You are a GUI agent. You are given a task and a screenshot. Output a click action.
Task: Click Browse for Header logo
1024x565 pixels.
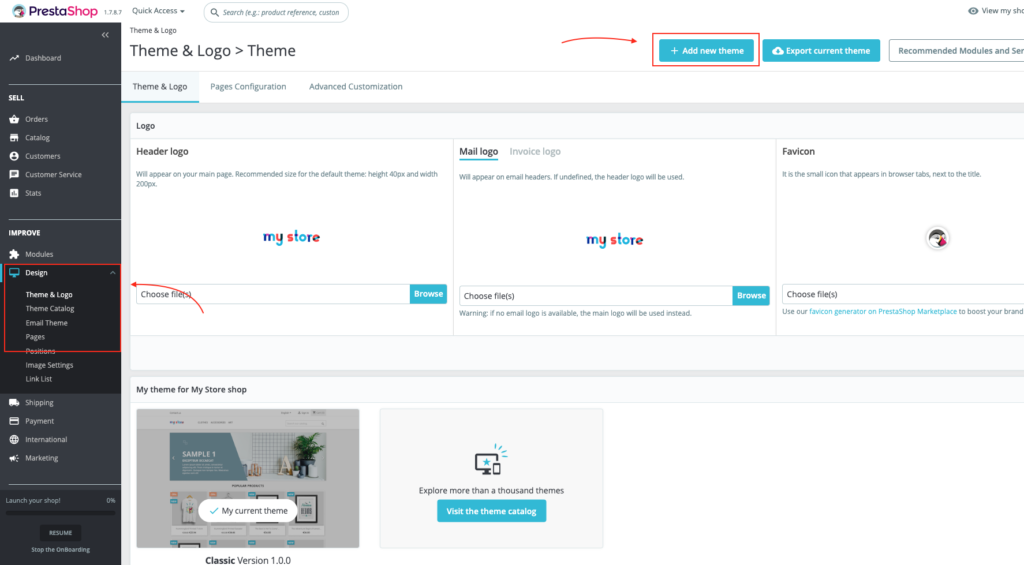coord(428,294)
